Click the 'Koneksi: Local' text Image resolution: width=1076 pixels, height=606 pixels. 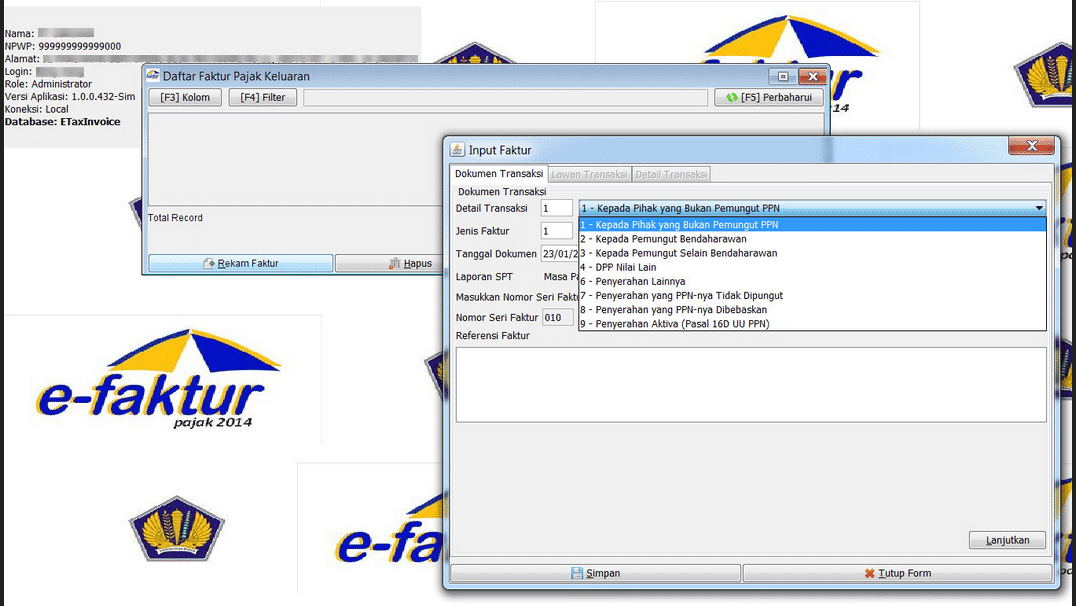pyautogui.click(x=36, y=109)
